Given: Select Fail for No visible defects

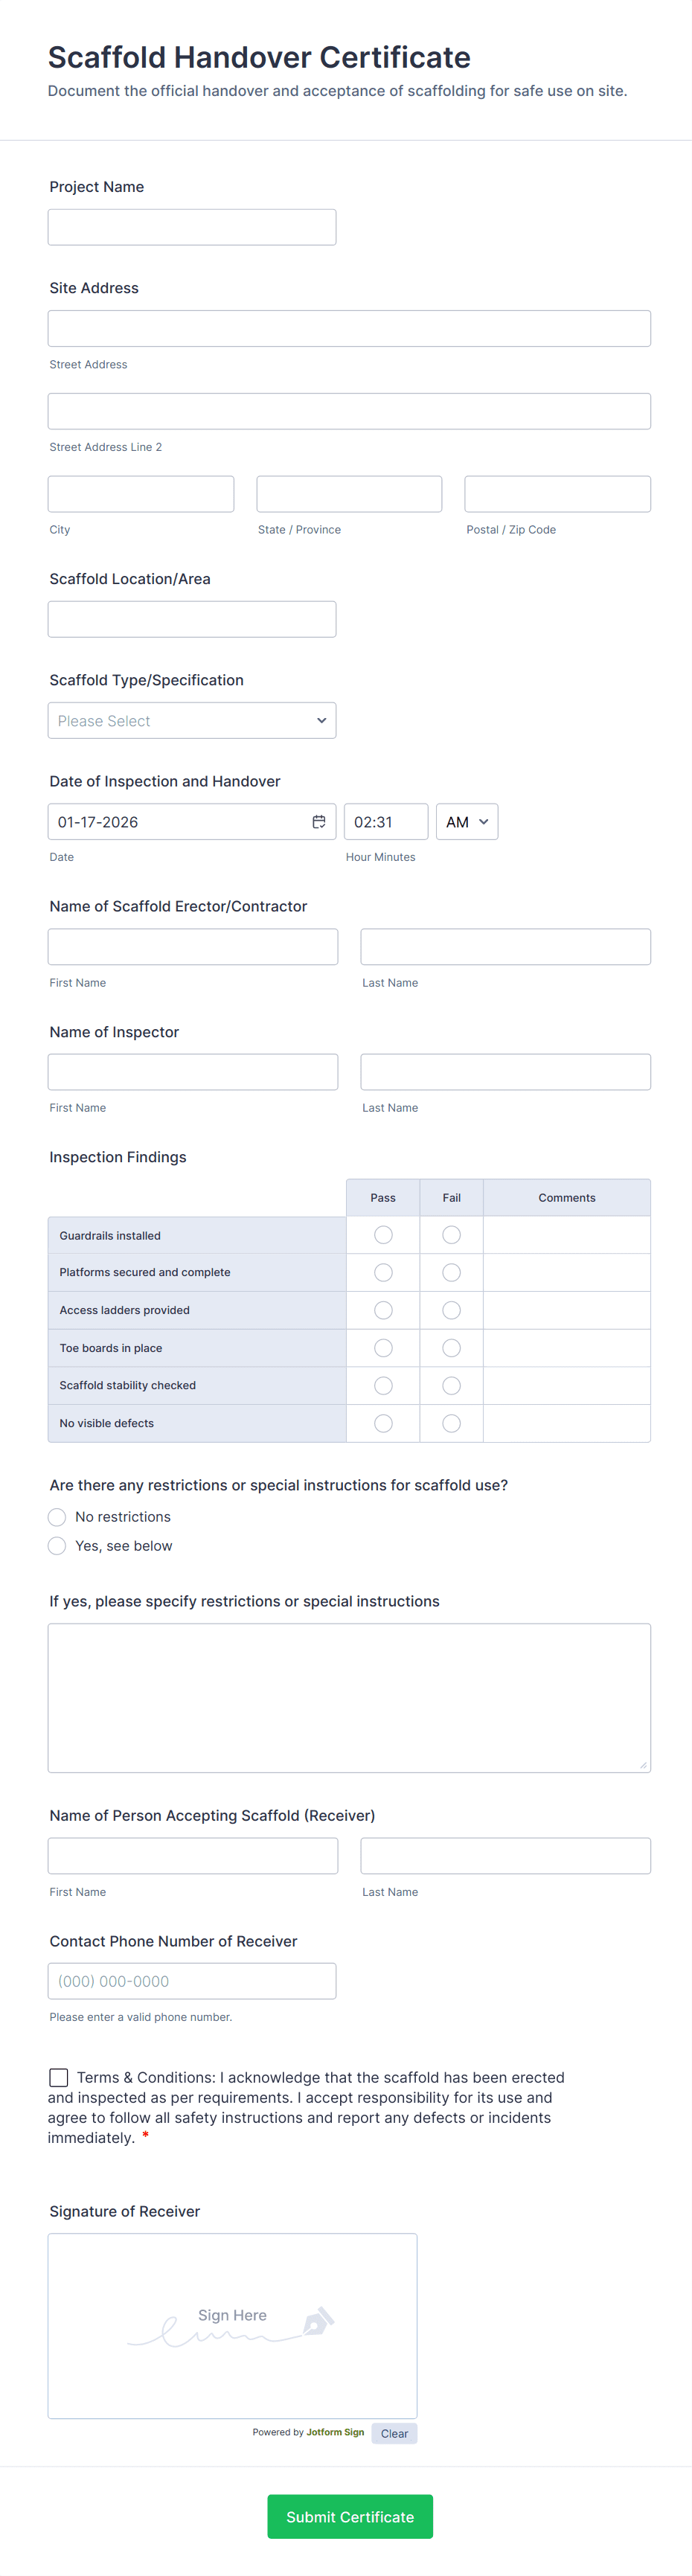Looking at the screenshot, I should pyautogui.click(x=451, y=1423).
